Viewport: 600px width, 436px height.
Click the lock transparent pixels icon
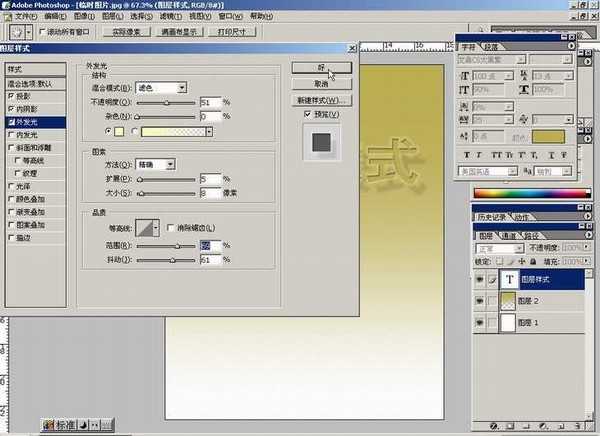tap(499, 261)
